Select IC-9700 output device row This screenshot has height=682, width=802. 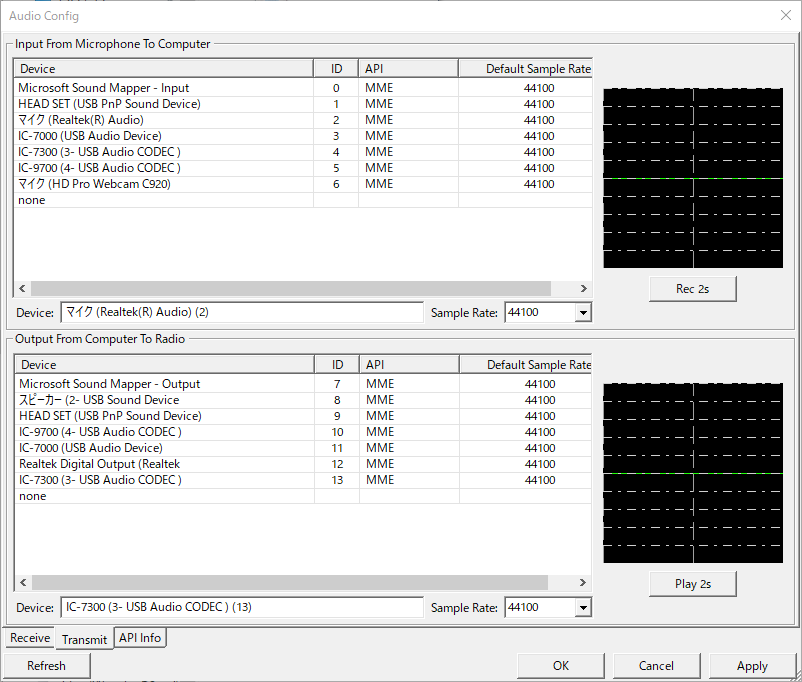tap(303, 432)
